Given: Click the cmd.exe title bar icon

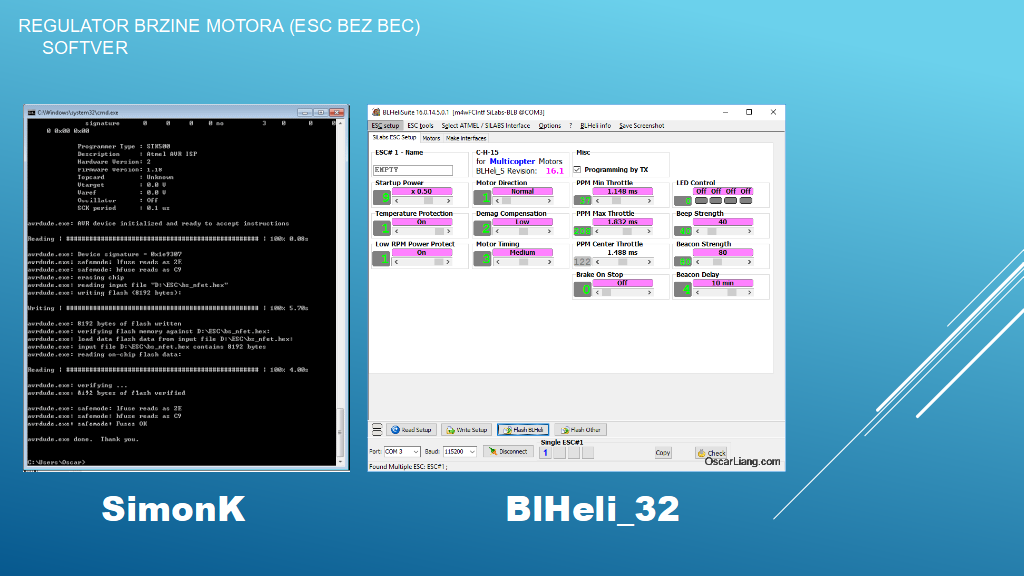Looking at the screenshot, I should pyautogui.click(x=32, y=113).
